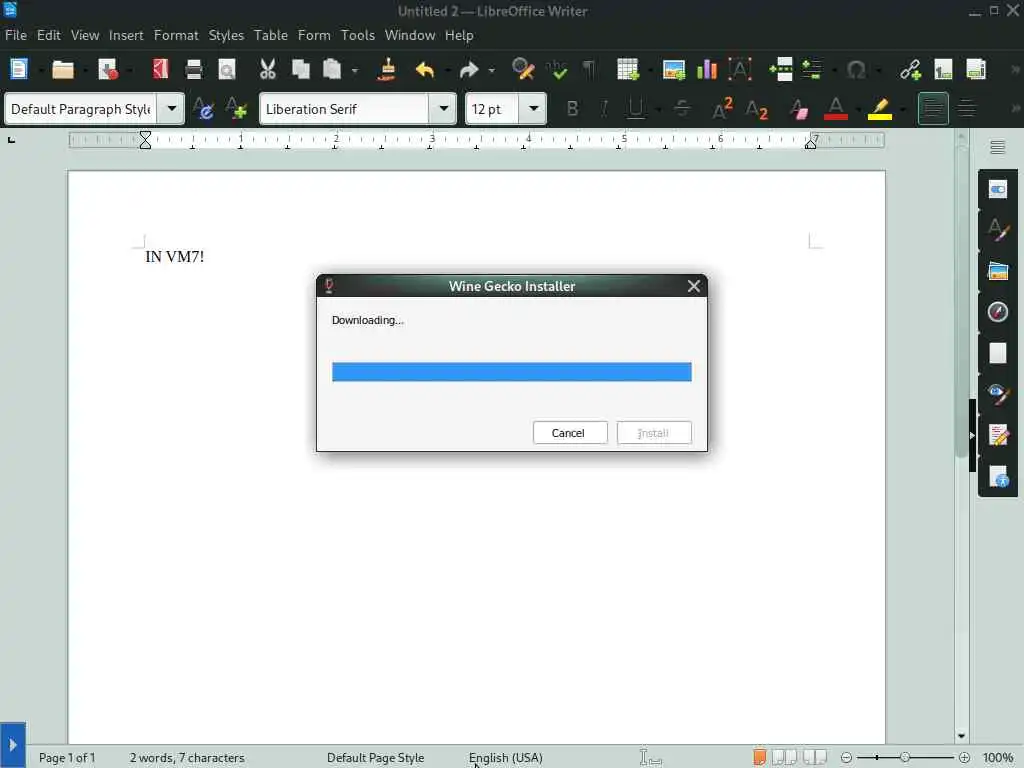Insert a chart icon
This screenshot has height=768, width=1024.
(x=707, y=69)
